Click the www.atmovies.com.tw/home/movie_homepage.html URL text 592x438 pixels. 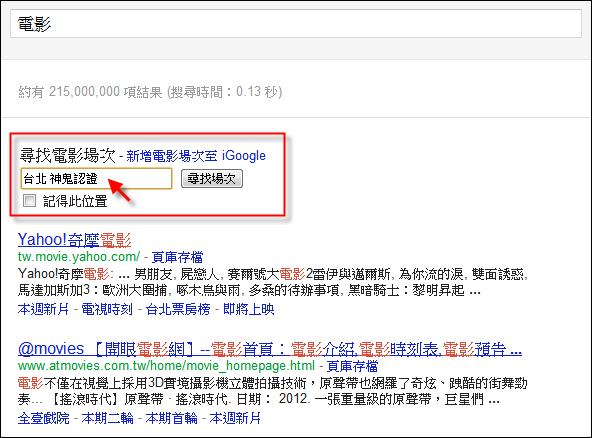pos(166,366)
